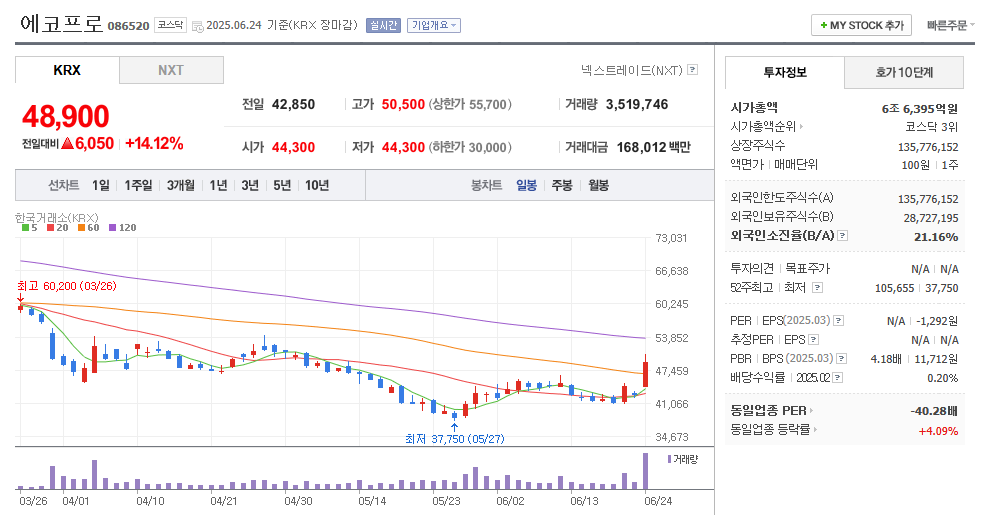
Task: Open help icon beside 배당수익률 2025.02
Action: 838,378
